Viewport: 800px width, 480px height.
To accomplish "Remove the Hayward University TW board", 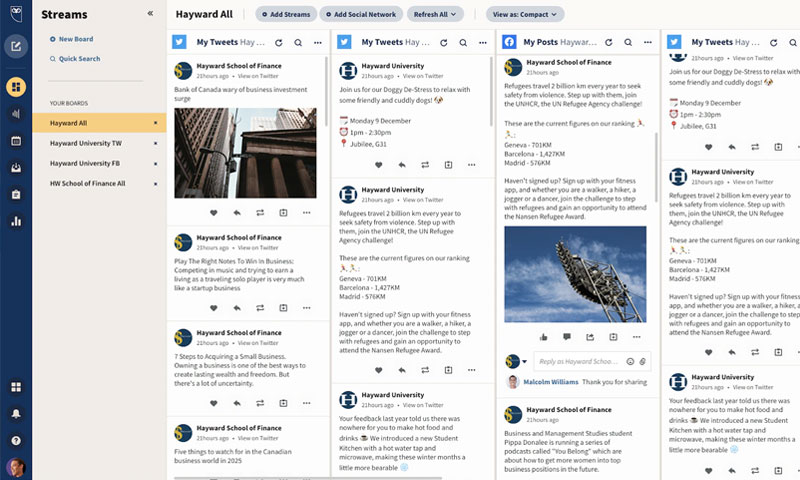I will click(x=156, y=143).
